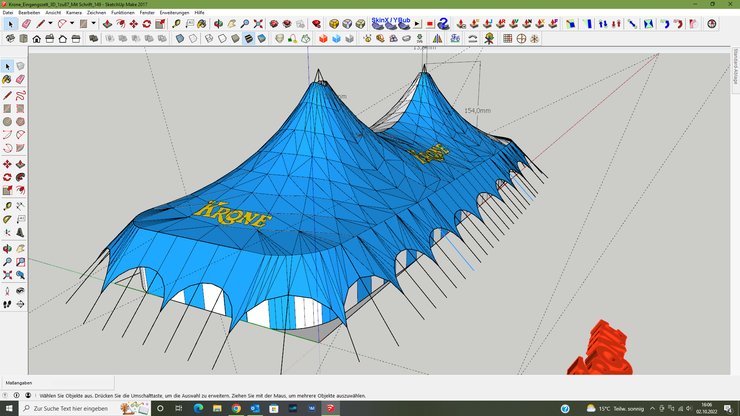This screenshot has height=416, width=740.
Task: Choose the Offset tool in top toolbar
Action: 121,24
